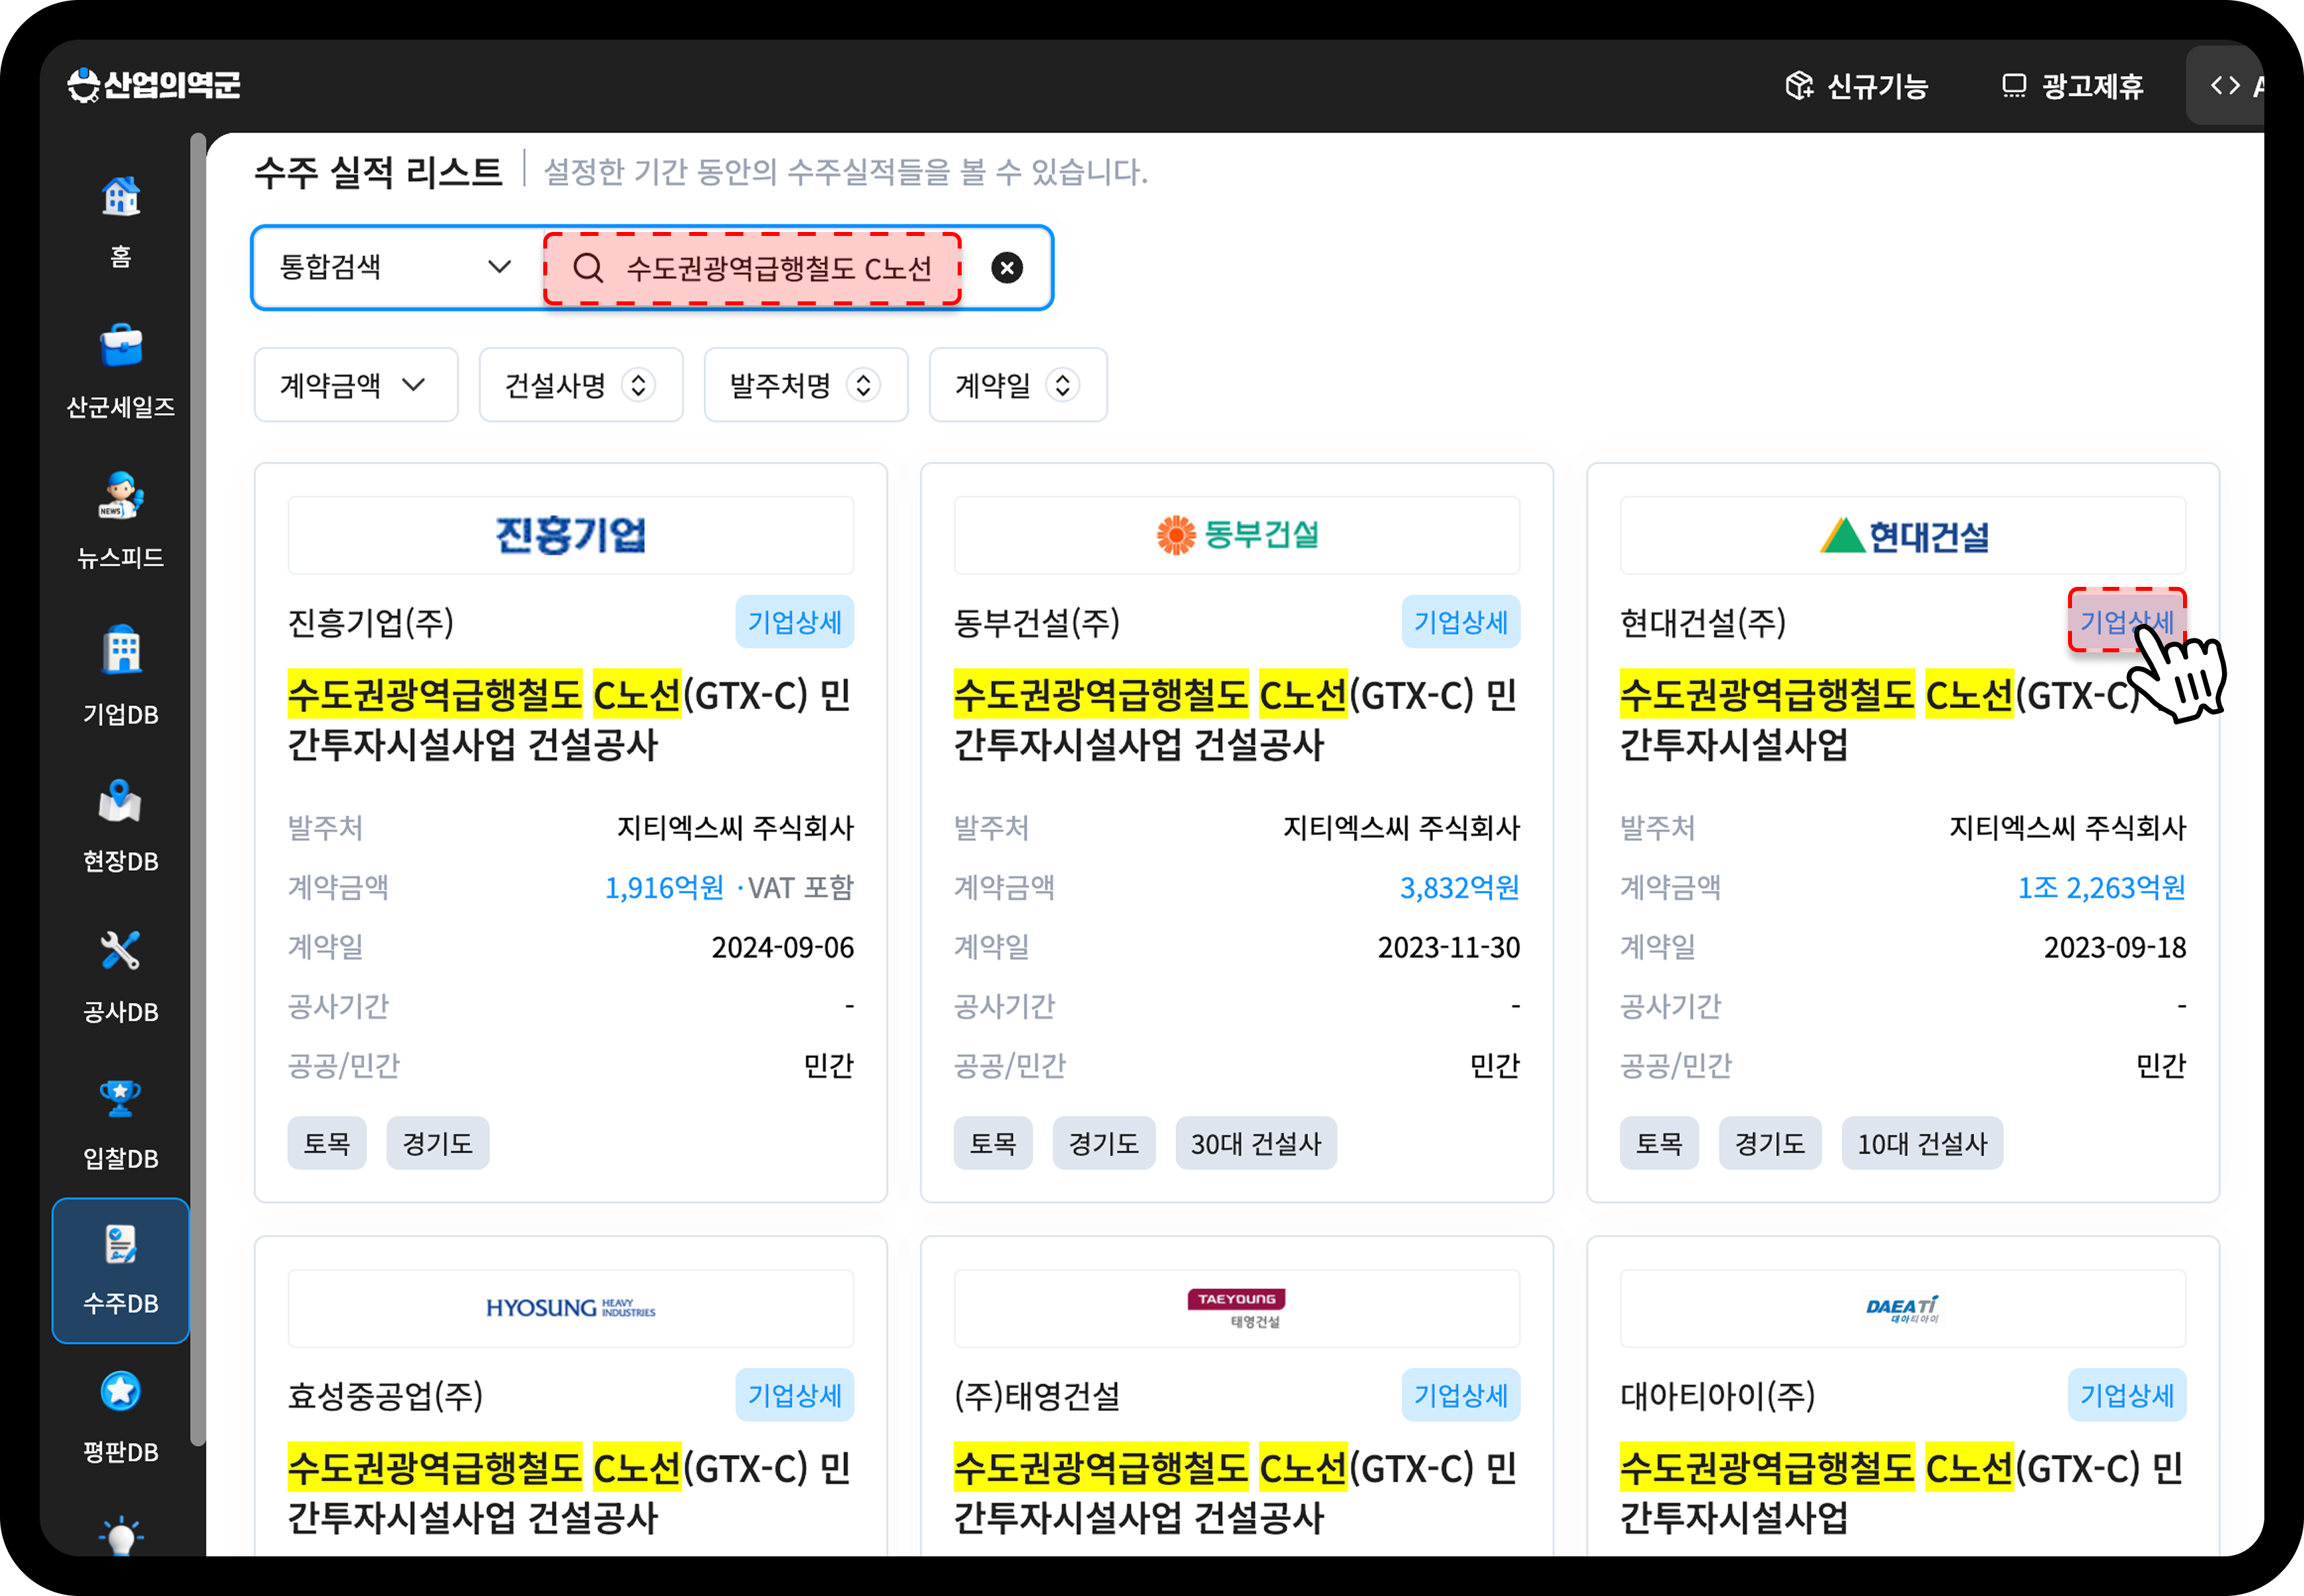Click project title on 효성중공업 card
Screen dimensions: 2304x1596
[569, 1493]
